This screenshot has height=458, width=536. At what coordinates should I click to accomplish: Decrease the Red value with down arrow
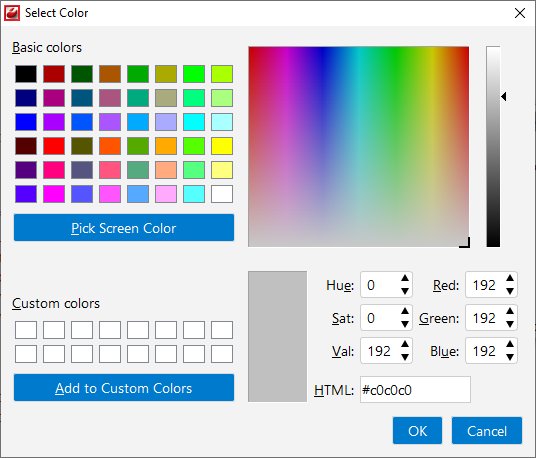(x=510, y=291)
